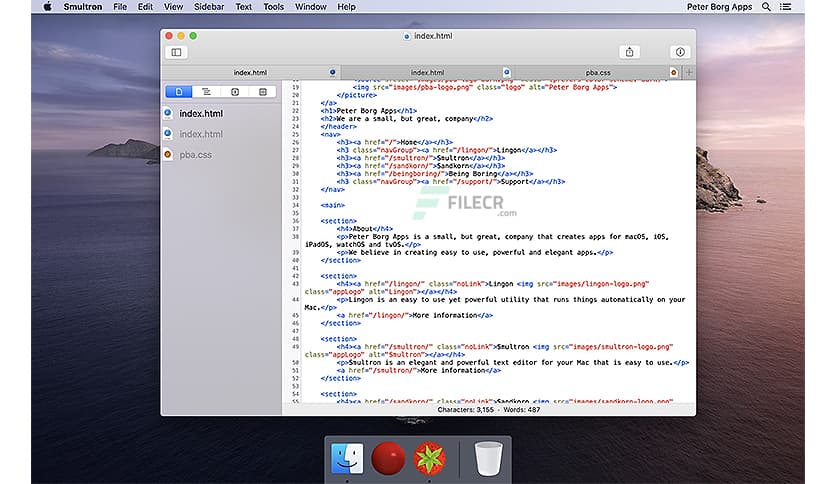Select the documents view in sidebar segmented control

tap(178, 91)
